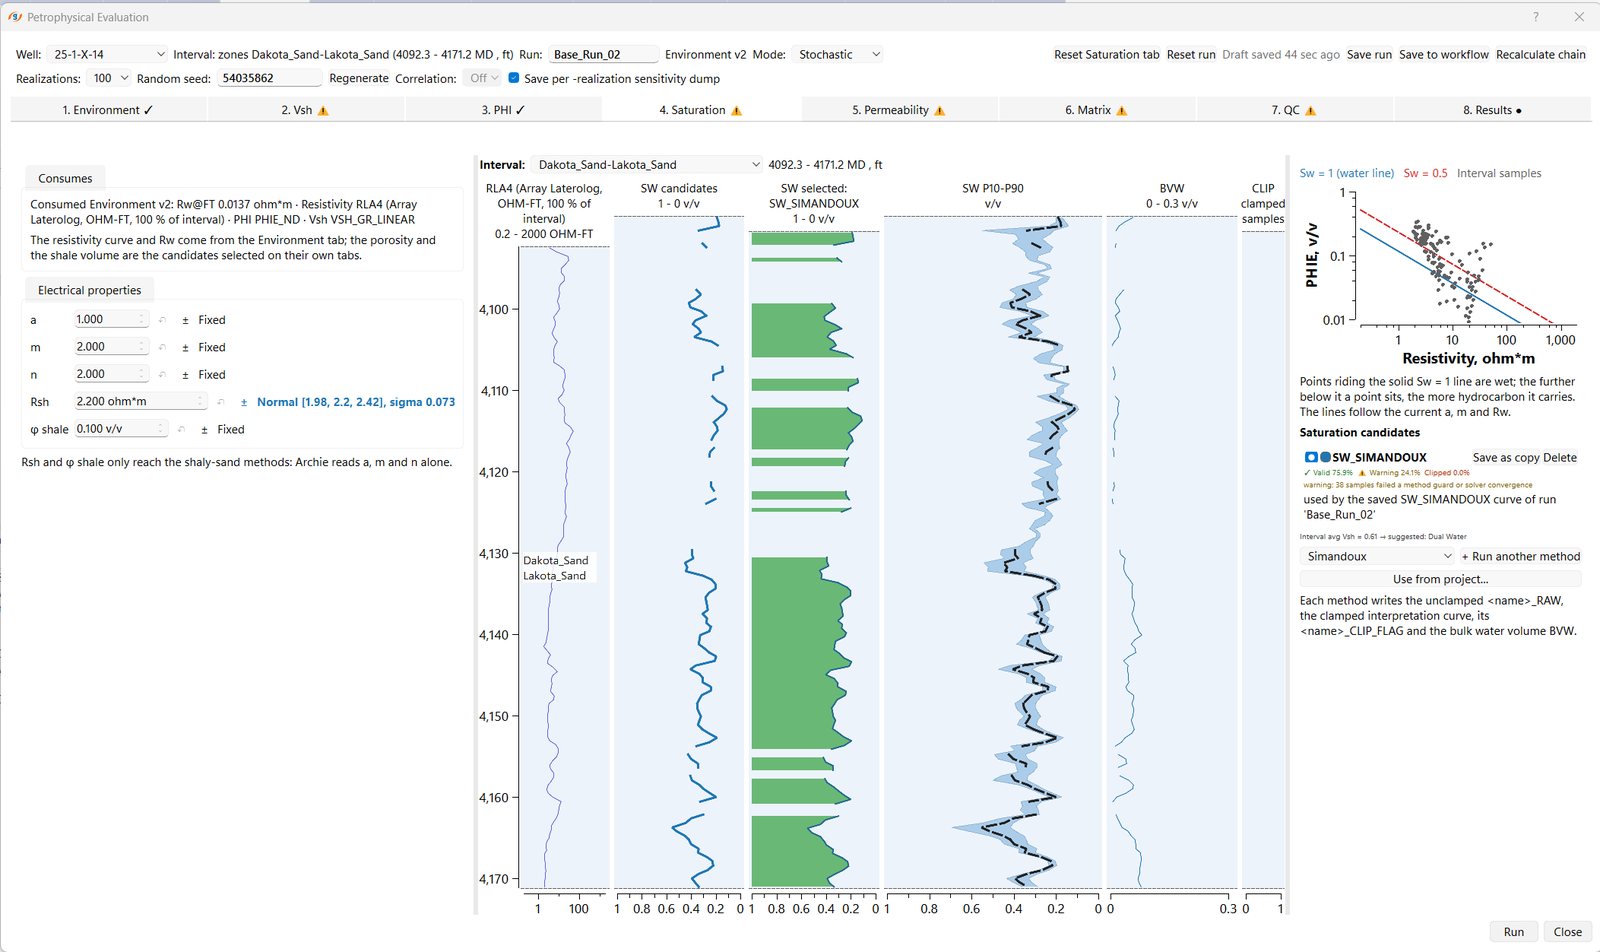Click the ± uncertainty icon for parameter m
The width and height of the screenshot is (1600, 952).
(x=185, y=347)
